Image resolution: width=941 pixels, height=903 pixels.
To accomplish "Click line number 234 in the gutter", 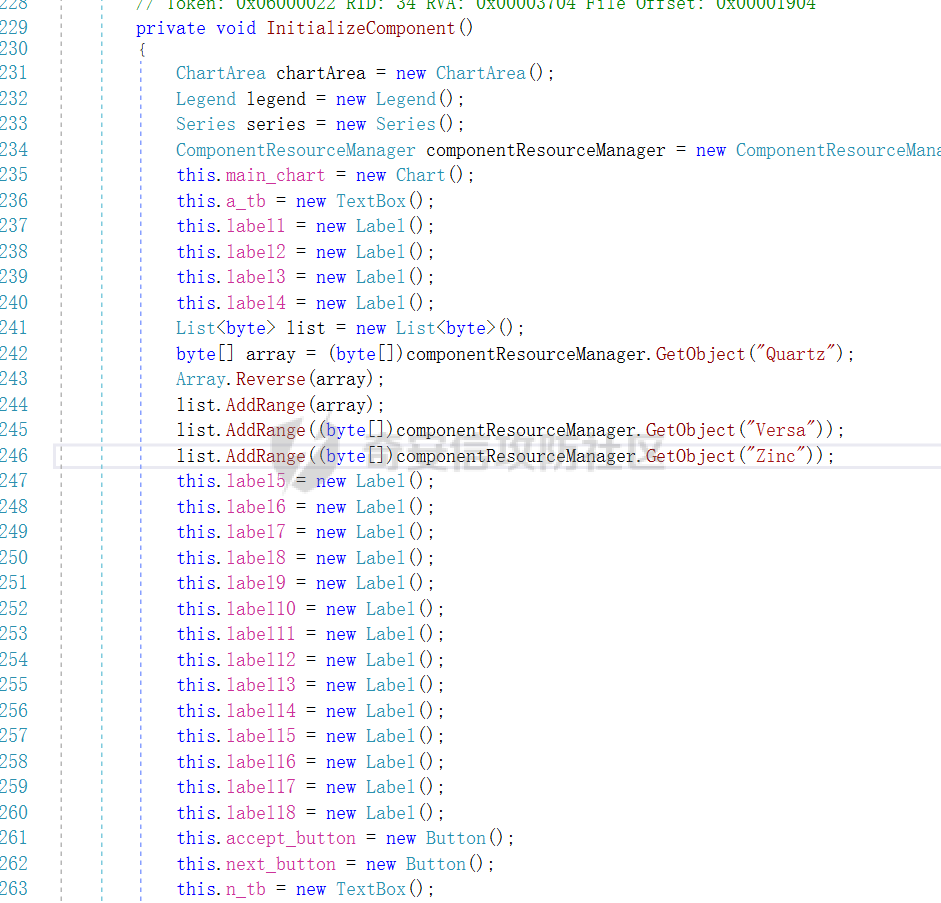I will pyautogui.click(x=13, y=150).
